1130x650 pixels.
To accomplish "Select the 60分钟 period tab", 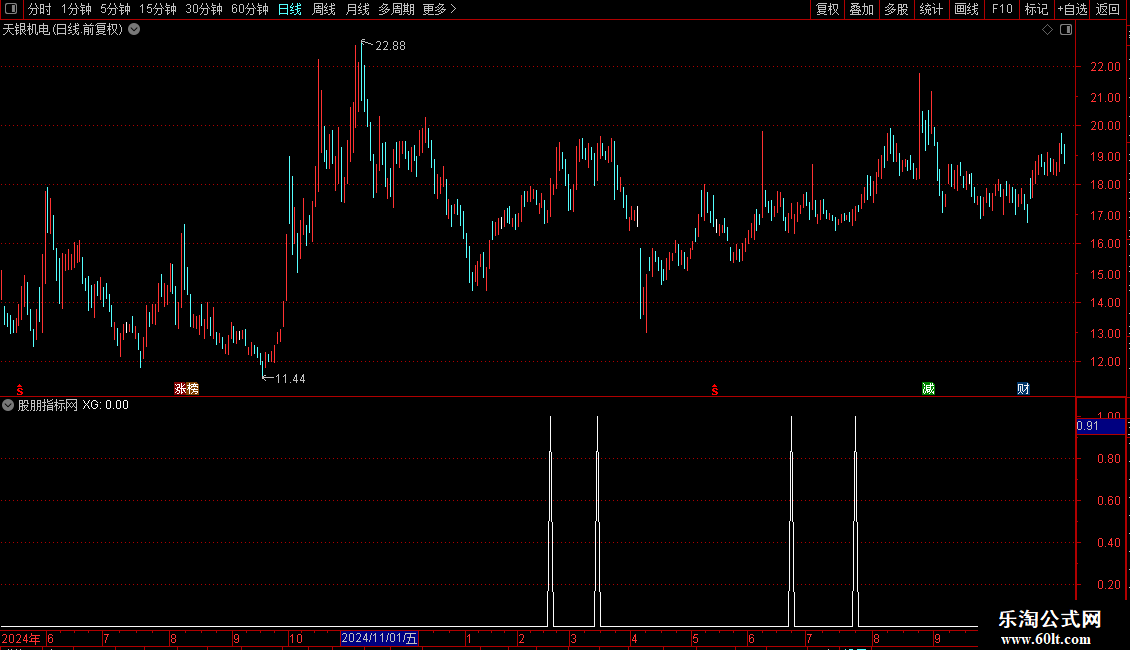I will click(250, 9).
